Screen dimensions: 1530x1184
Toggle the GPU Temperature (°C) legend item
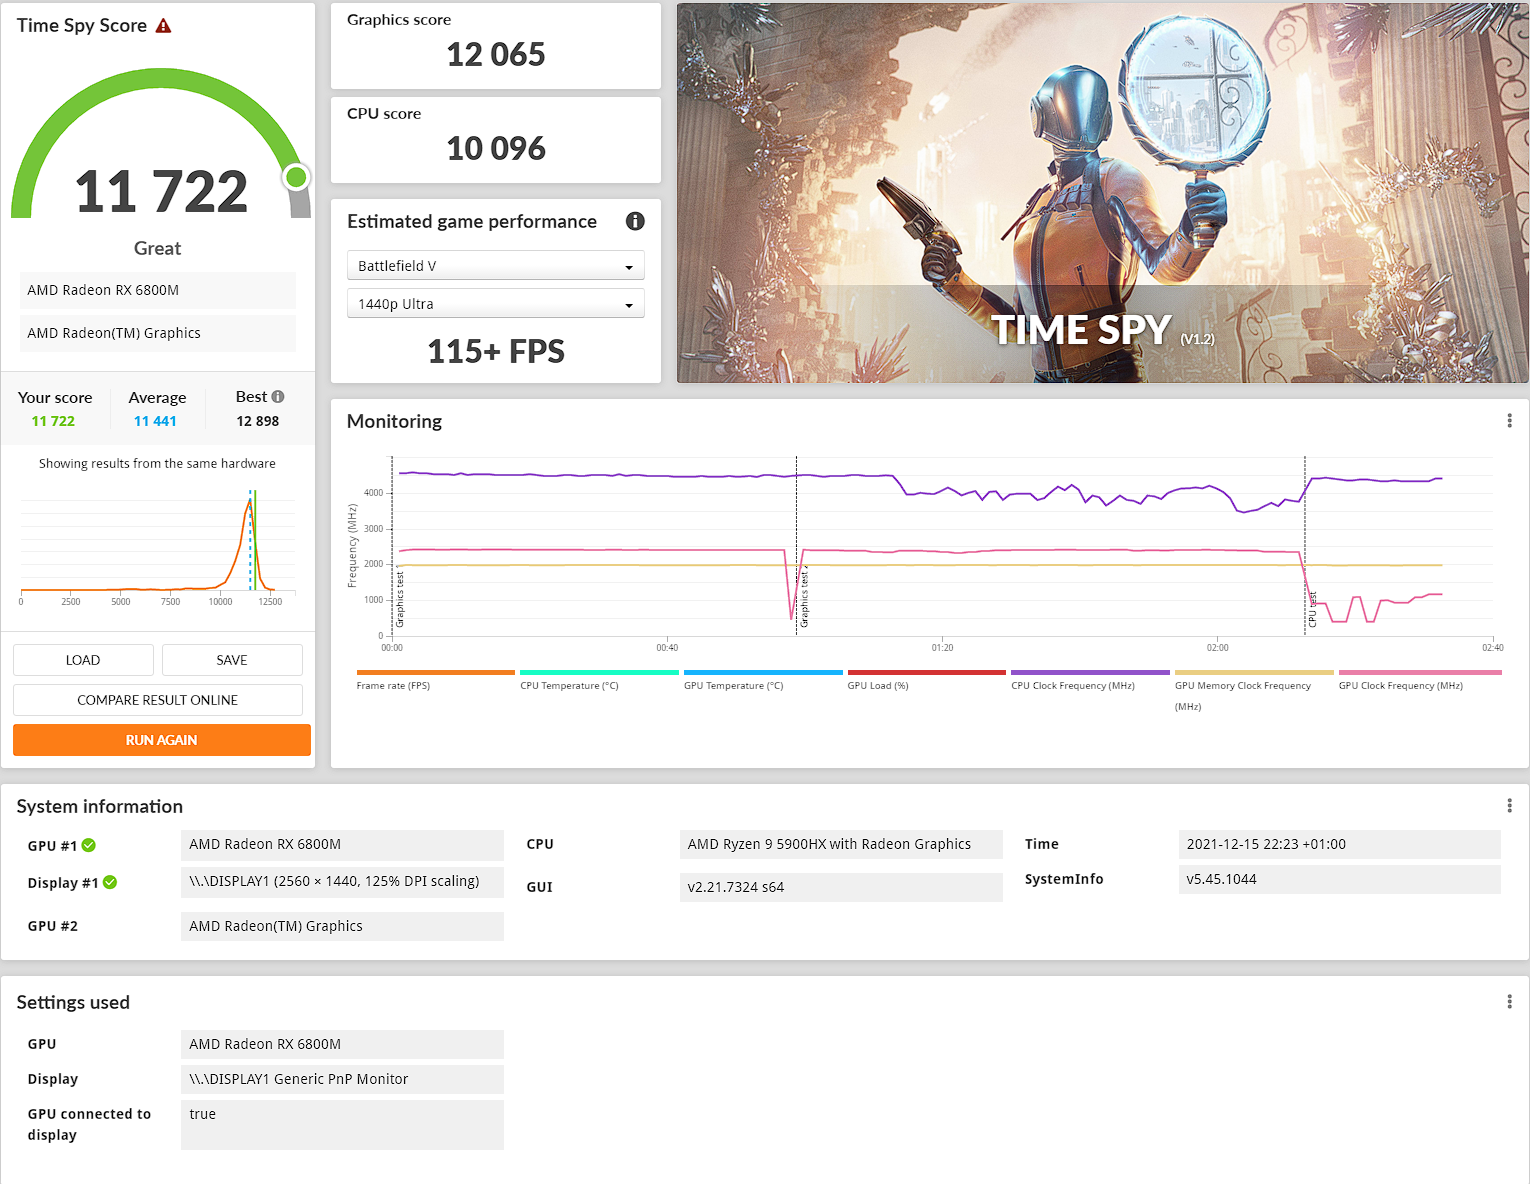tap(763, 680)
